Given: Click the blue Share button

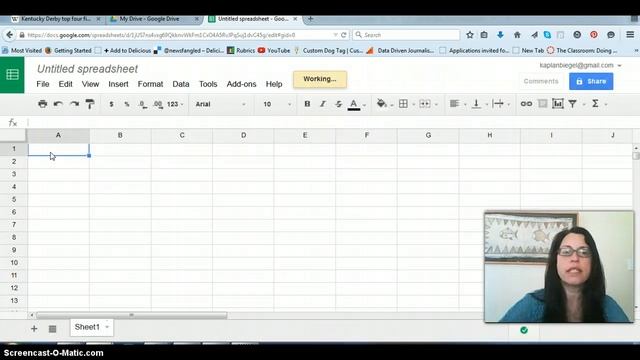Looking at the screenshot, I should (591, 81).
